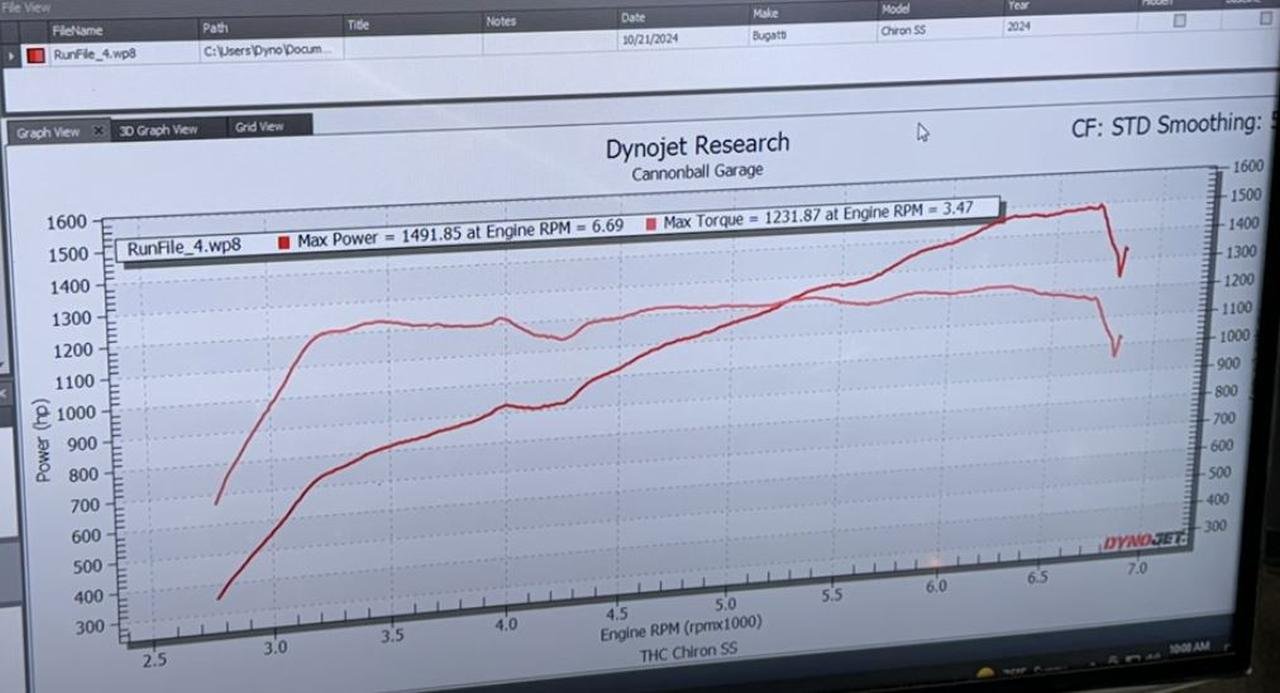Click the taskbar clock showing 10:08 AM
Screen dimensions: 1280x693
click(x=1189, y=648)
